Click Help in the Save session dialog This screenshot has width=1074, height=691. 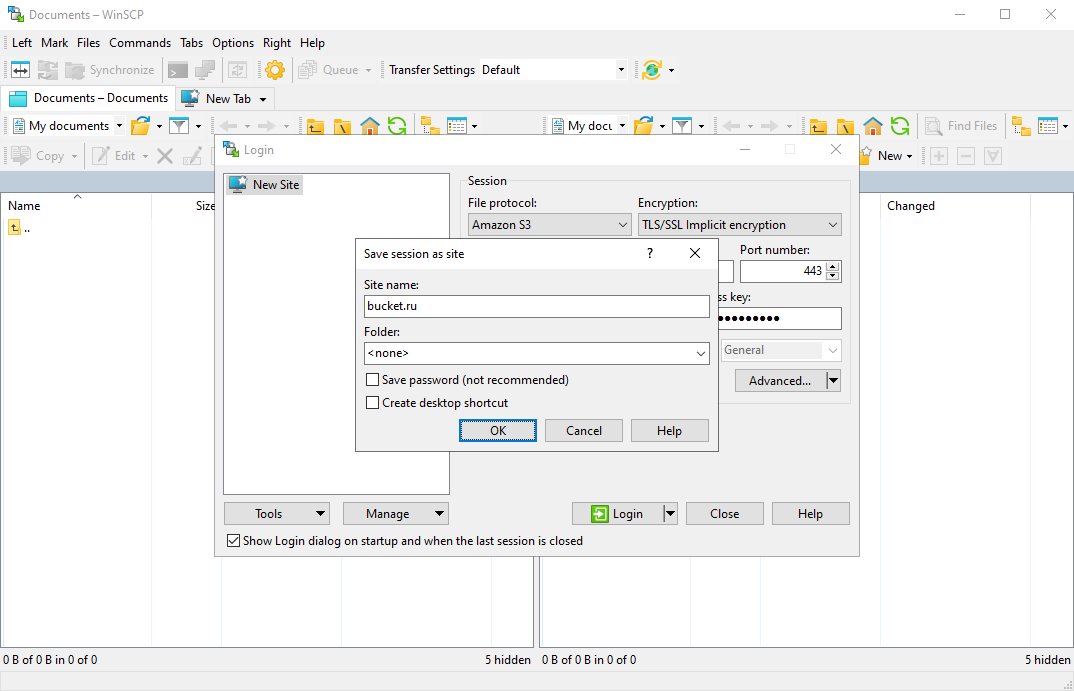[x=669, y=431]
